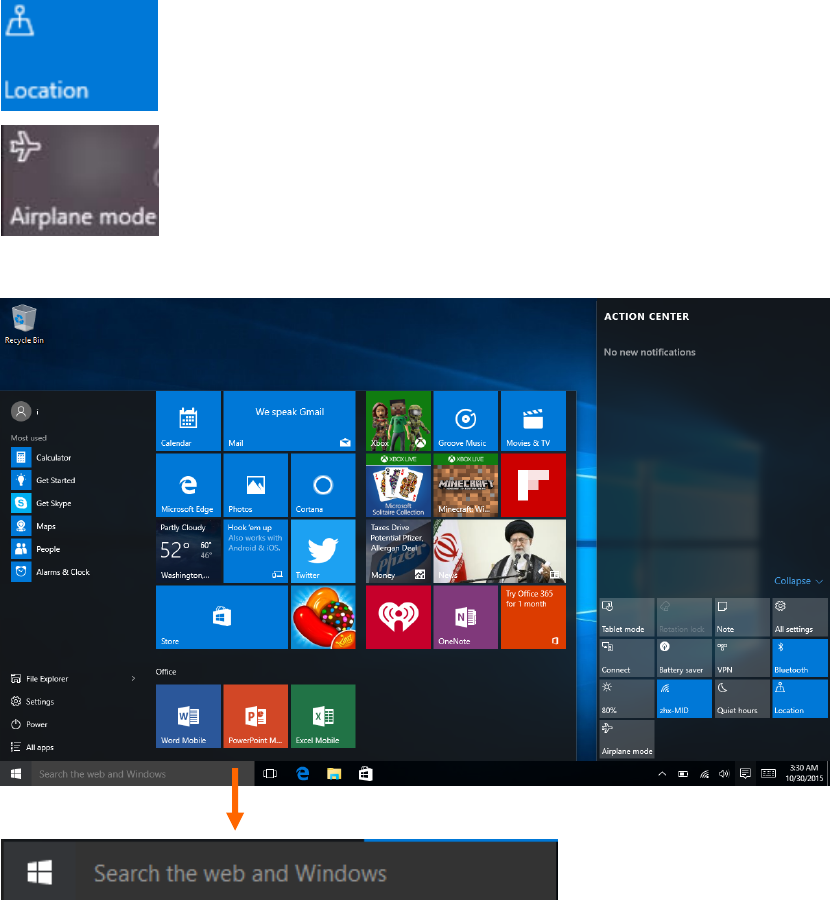
Task: Open the Recycle Bin desktop icon
Action: [24, 324]
